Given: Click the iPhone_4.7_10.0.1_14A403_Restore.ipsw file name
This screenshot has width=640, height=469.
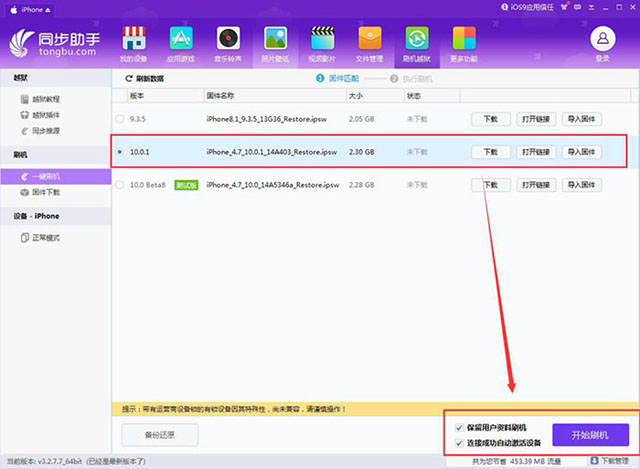Looking at the screenshot, I should click(272, 152).
